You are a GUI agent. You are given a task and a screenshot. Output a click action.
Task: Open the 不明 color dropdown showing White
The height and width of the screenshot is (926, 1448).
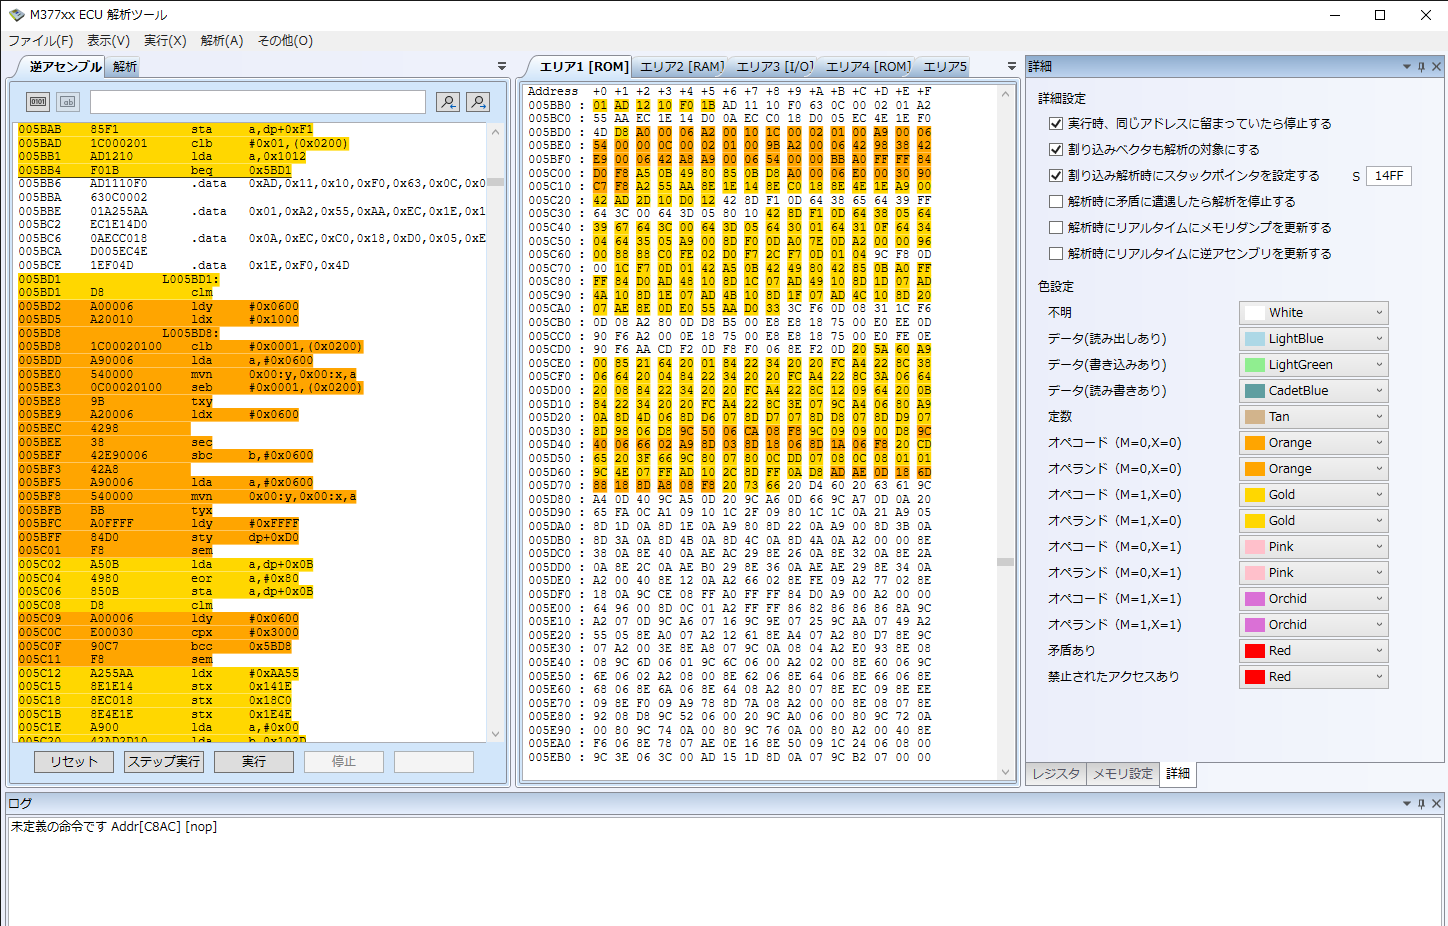(x=1313, y=313)
